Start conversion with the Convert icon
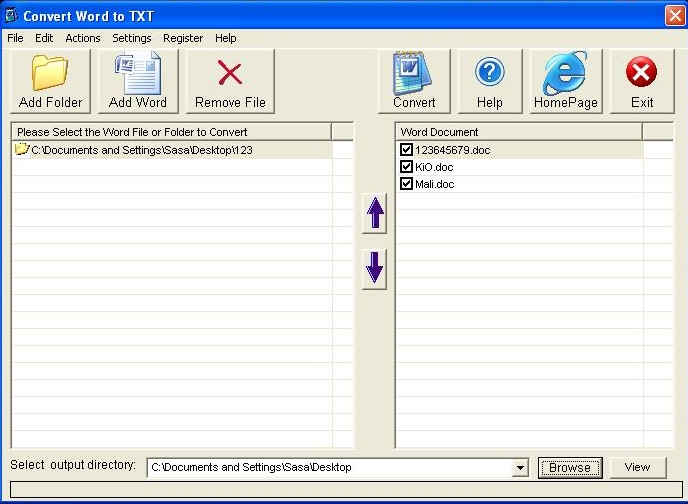688x504 pixels. pos(412,73)
